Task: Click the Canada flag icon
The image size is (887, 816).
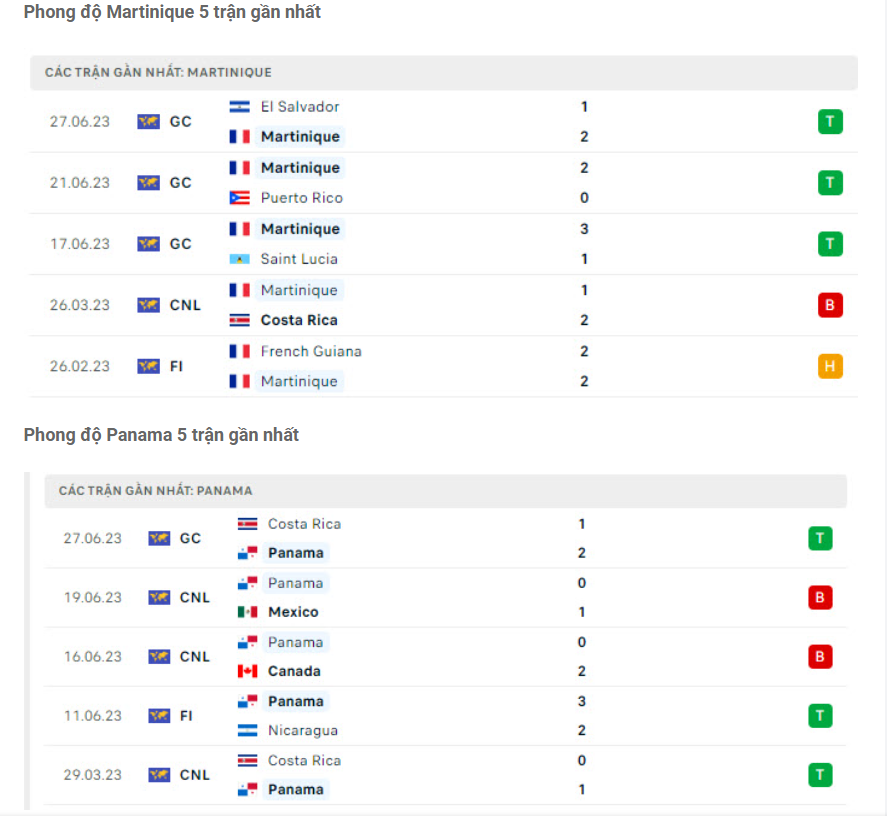Action: 247,671
